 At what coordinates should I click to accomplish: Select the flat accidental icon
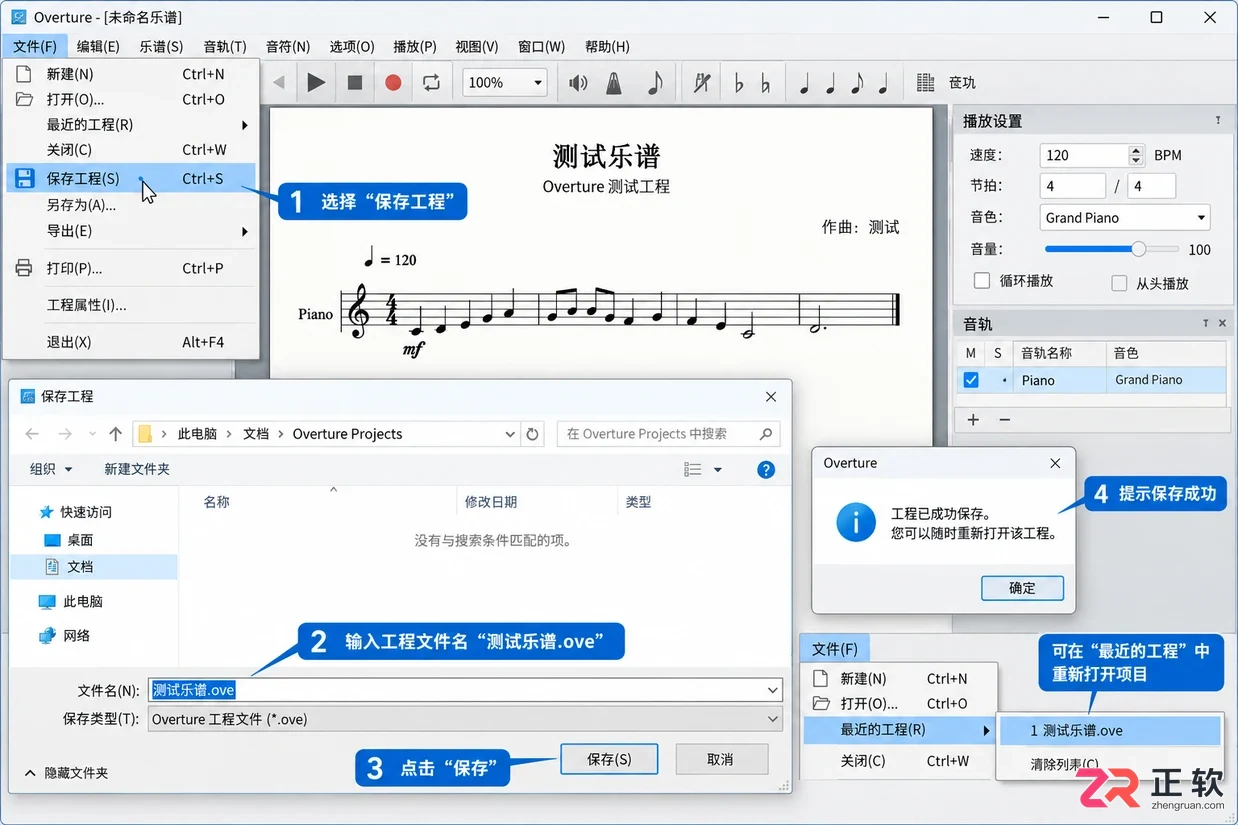tap(739, 83)
